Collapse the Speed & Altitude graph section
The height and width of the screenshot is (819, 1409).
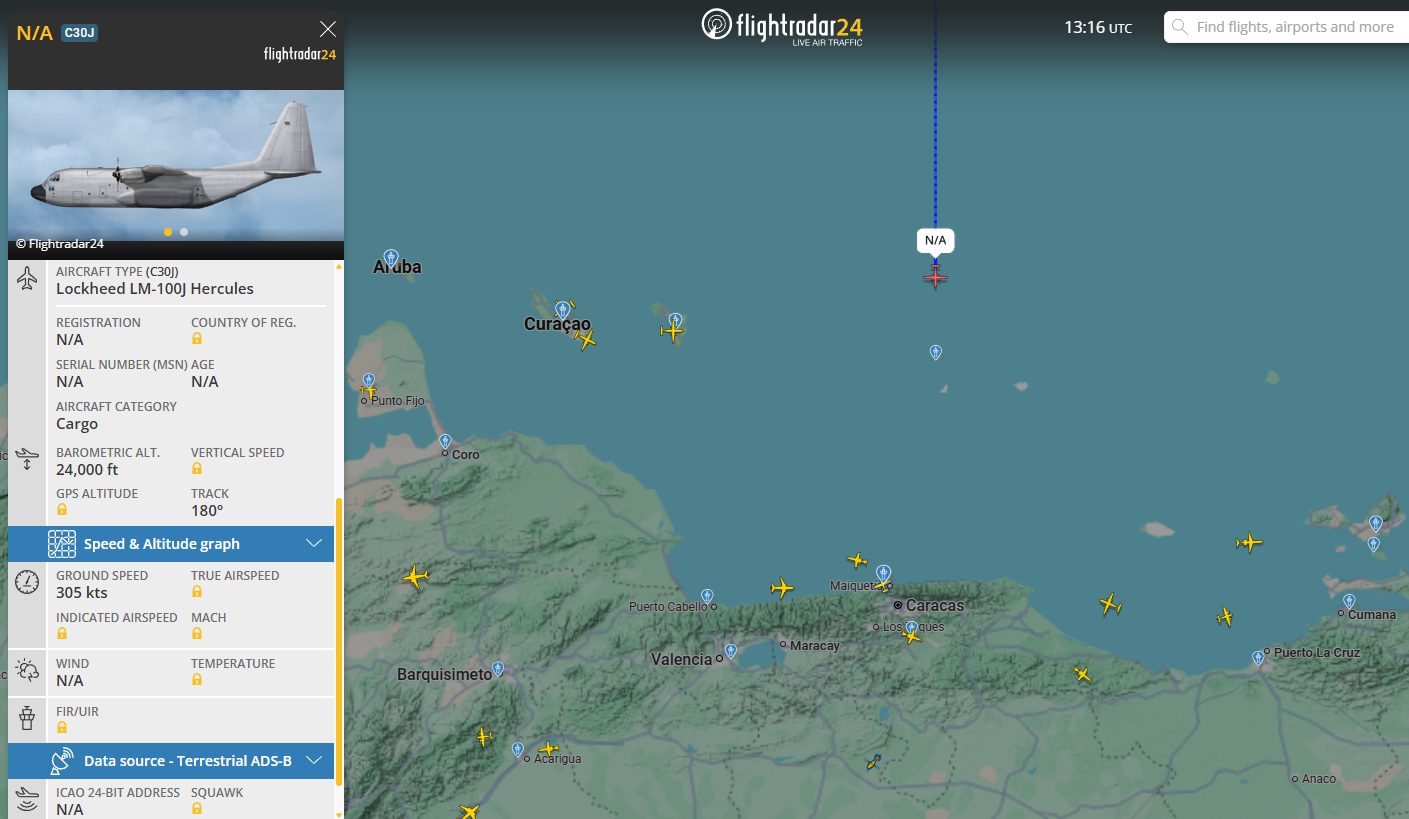click(314, 544)
